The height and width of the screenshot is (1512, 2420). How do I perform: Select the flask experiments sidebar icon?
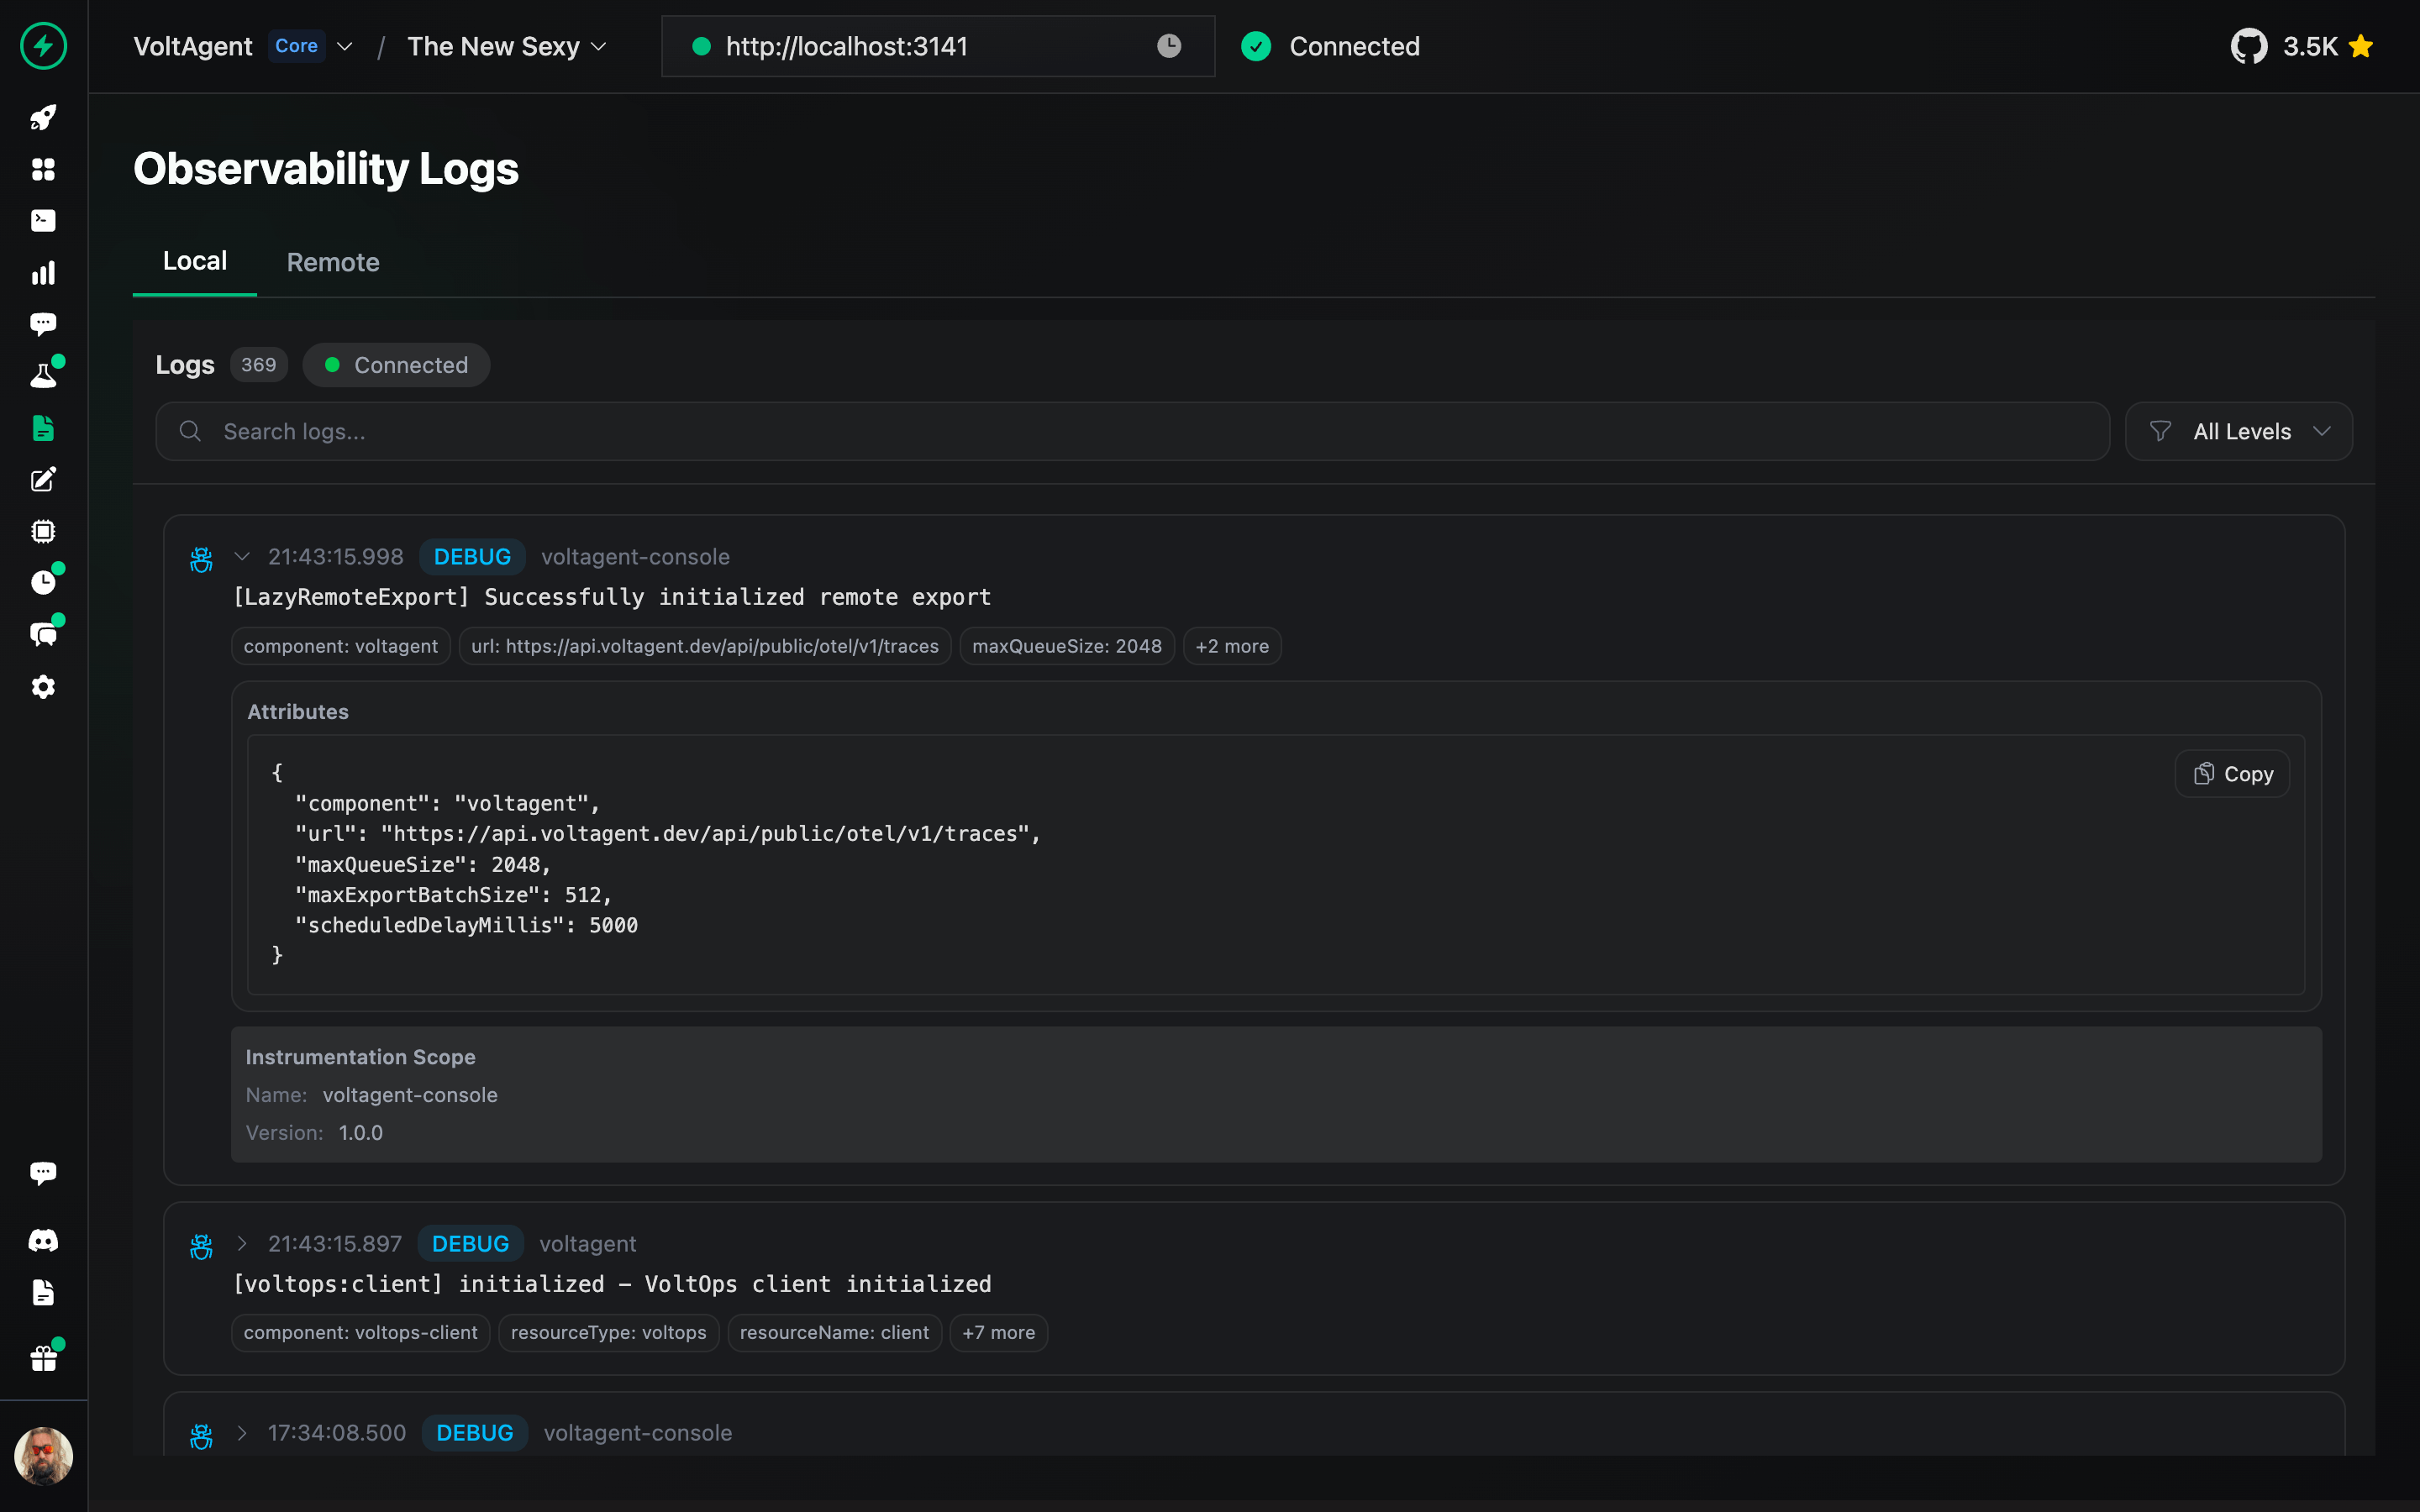[x=43, y=373]
